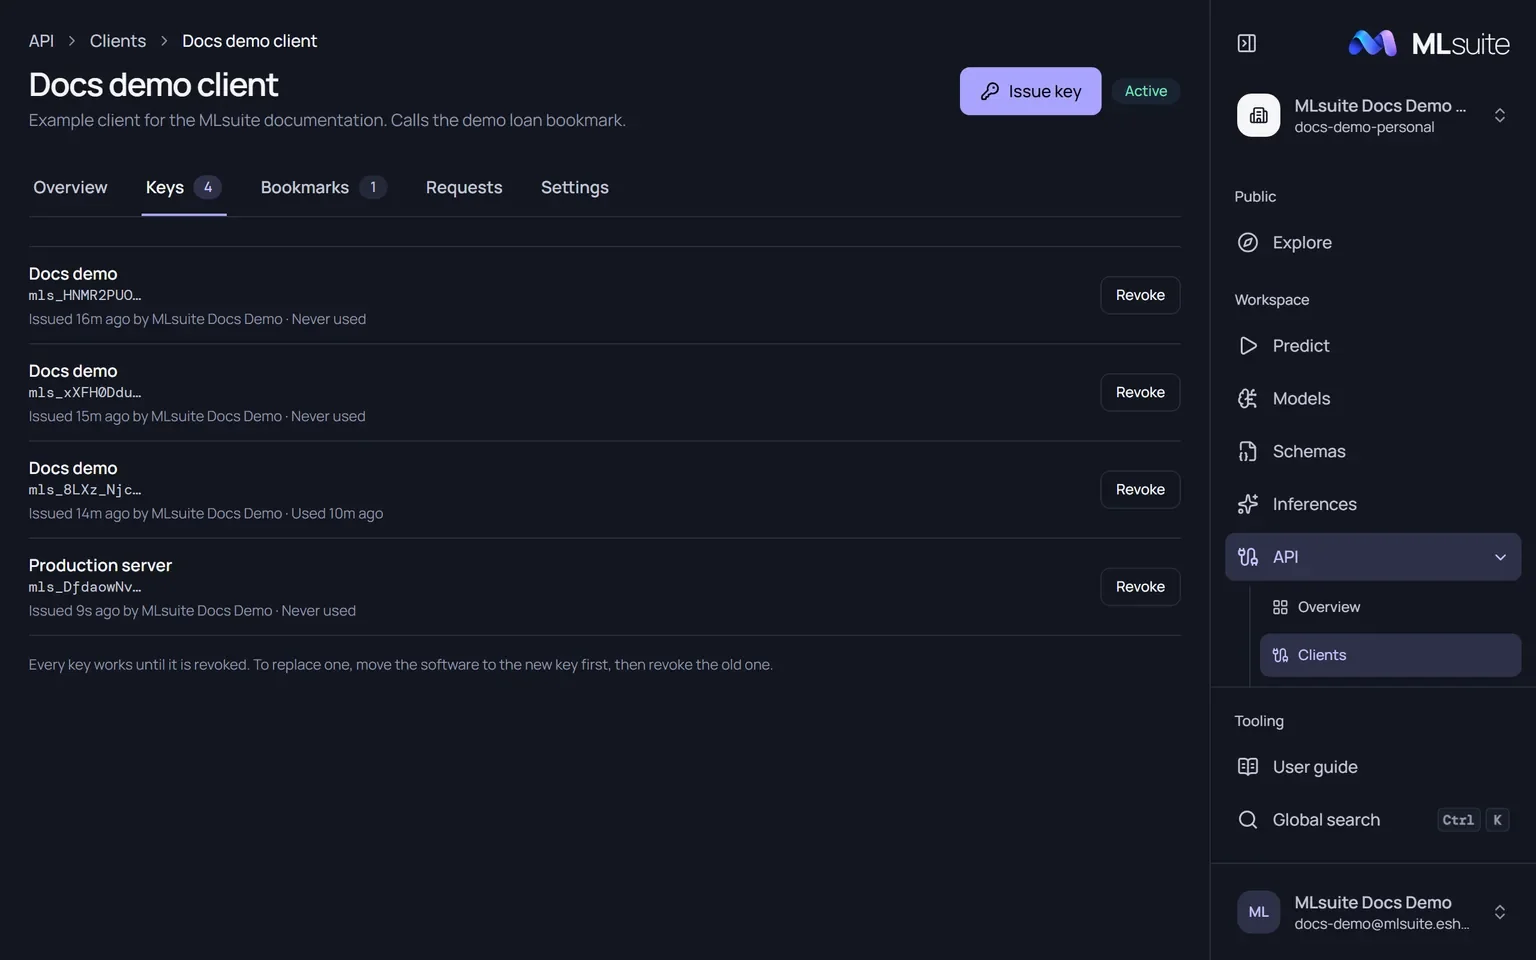Click the Schemas file icon
This screenshot has height=960, width=1536.
1248,451
